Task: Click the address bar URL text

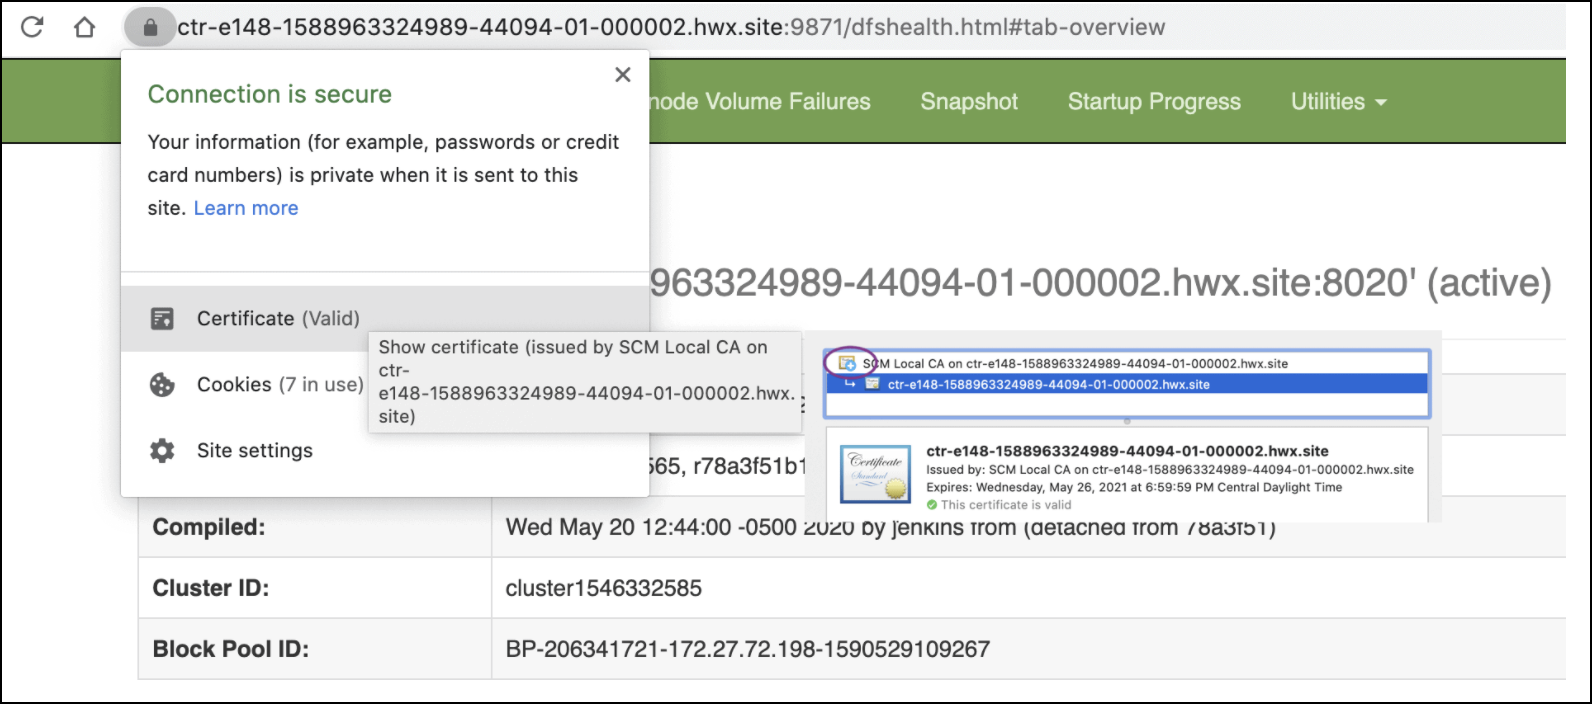Action: (x=670, y=28)
